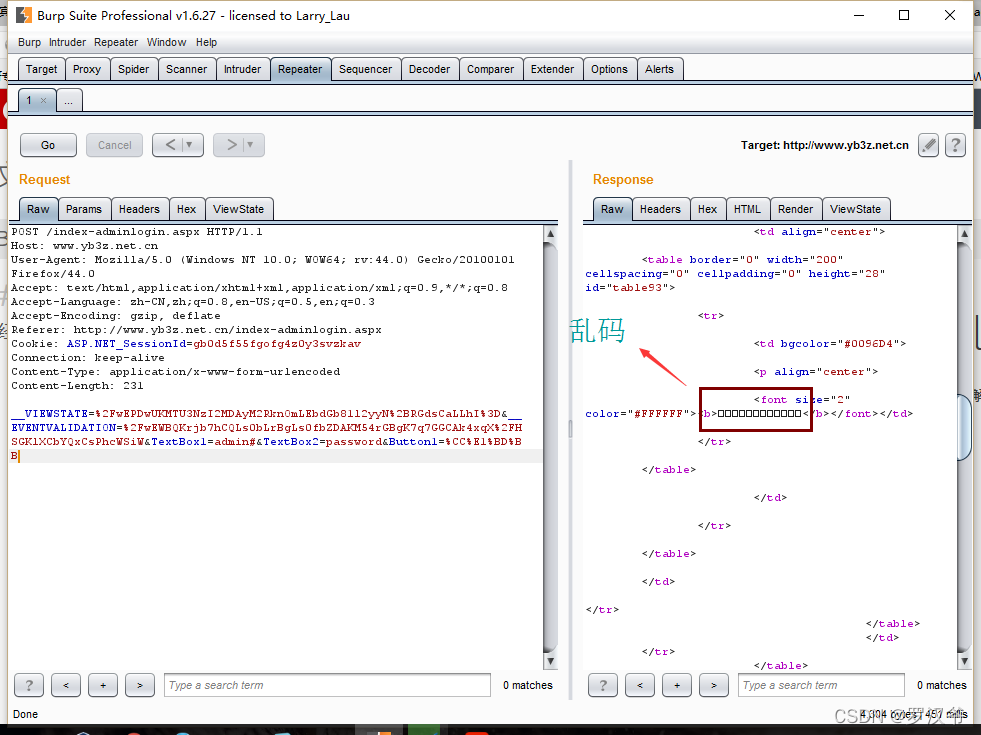Close repeater tab 1 with x
This screenshot has height=735, width=981.
pyautogui.click(x=43, y=100)
